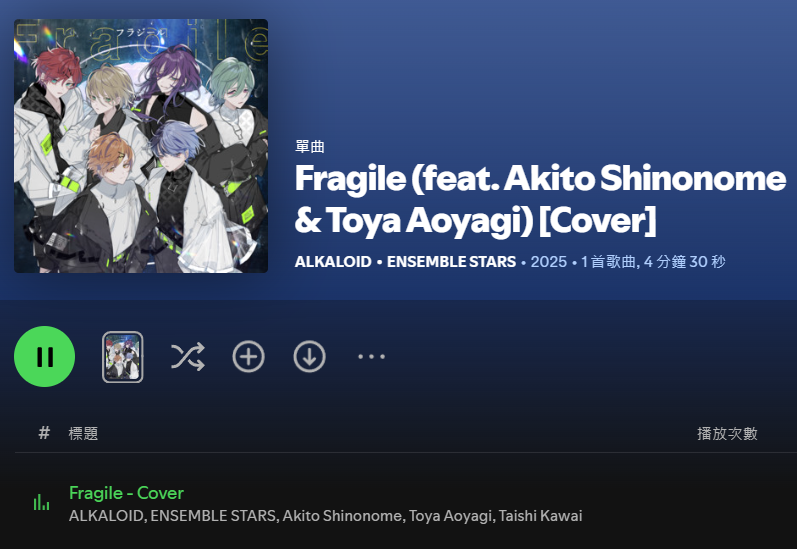Image resolution: width=797 pixels, height=549 pixels.
Task: Add single to library with plus icon
Action: click(x=249, y=356)
